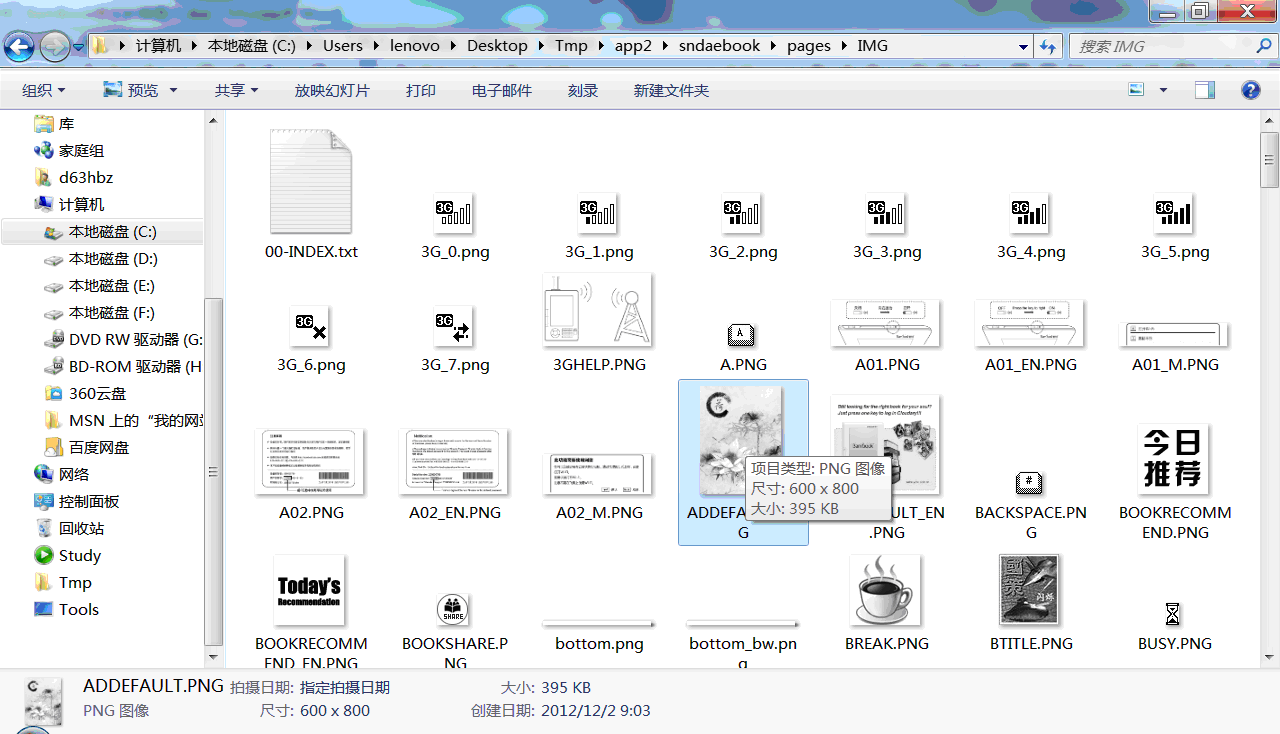Select 本地磁盘 (D:) in navigation tree
This screenshot has width=1280, height=734.
point(112,259)
